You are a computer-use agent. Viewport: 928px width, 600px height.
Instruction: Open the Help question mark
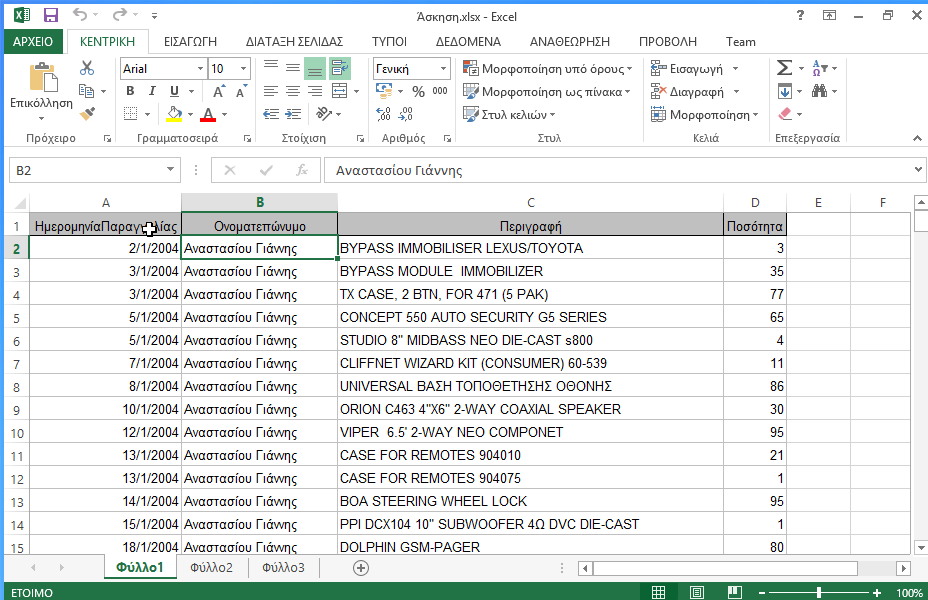tap(800, 15)
